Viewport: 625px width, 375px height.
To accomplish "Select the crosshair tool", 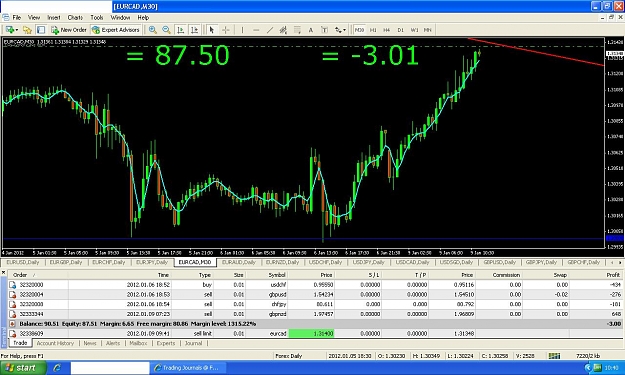I will point(226,30).
